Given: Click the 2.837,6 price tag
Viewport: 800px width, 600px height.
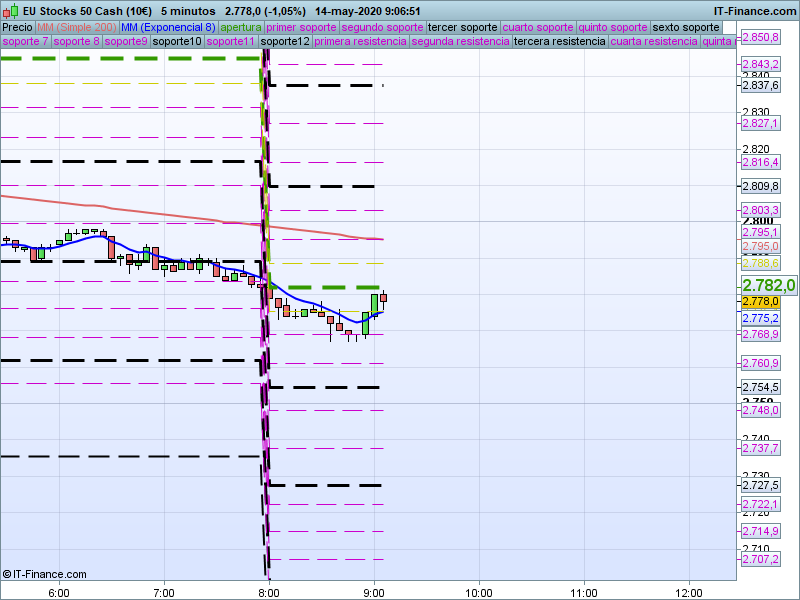Looking at the screenshot, I should 760,85.
